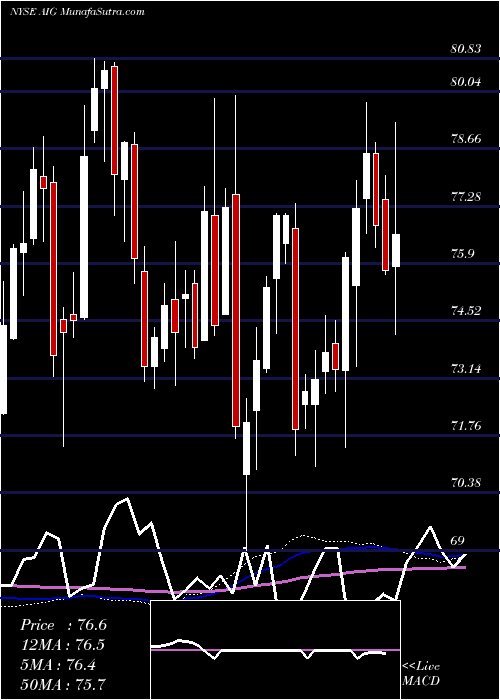Click the 50MA : 75.7 readout
The image size is (500, 700).
click(63, 684)
